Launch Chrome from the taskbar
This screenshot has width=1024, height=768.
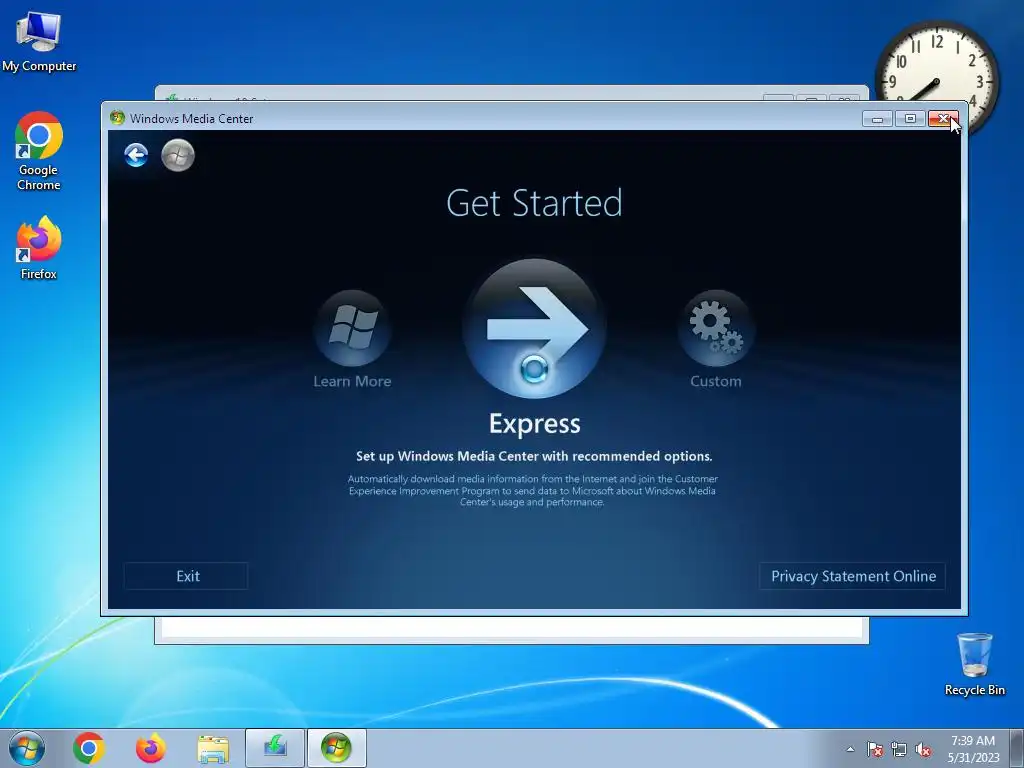89,748
